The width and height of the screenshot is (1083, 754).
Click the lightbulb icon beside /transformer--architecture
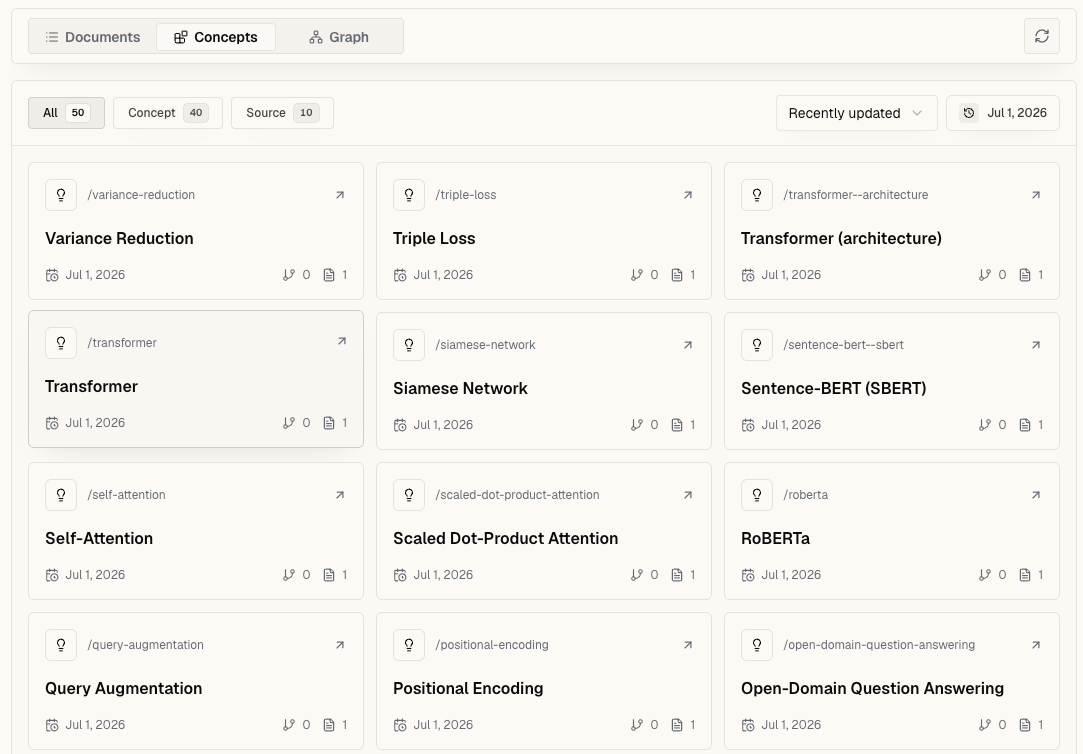(x=757, y=195)
